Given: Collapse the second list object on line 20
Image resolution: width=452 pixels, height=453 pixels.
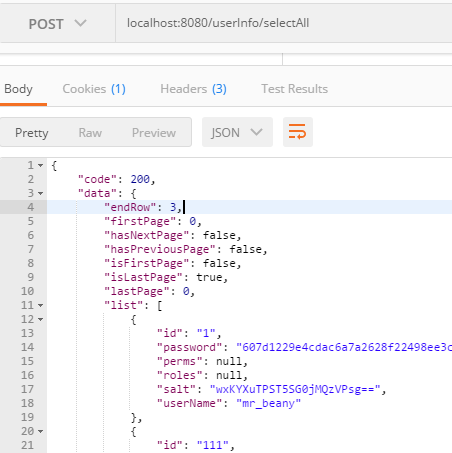Looking at the screenshot, I should (40, 431).
